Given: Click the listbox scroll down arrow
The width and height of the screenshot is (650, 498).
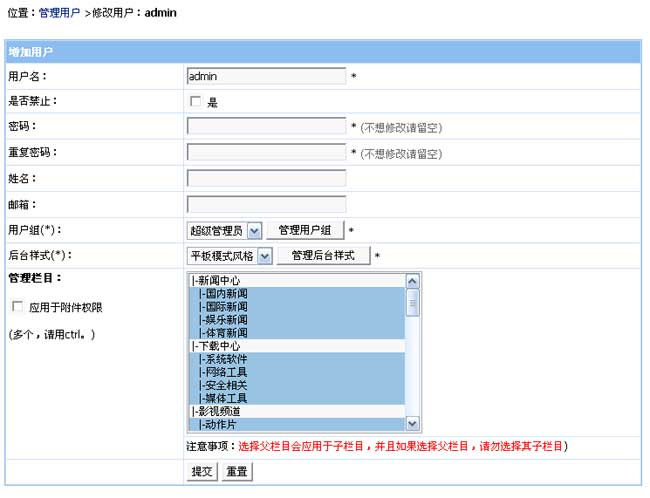Looking at the screenshot, I should tap(412, 423).
